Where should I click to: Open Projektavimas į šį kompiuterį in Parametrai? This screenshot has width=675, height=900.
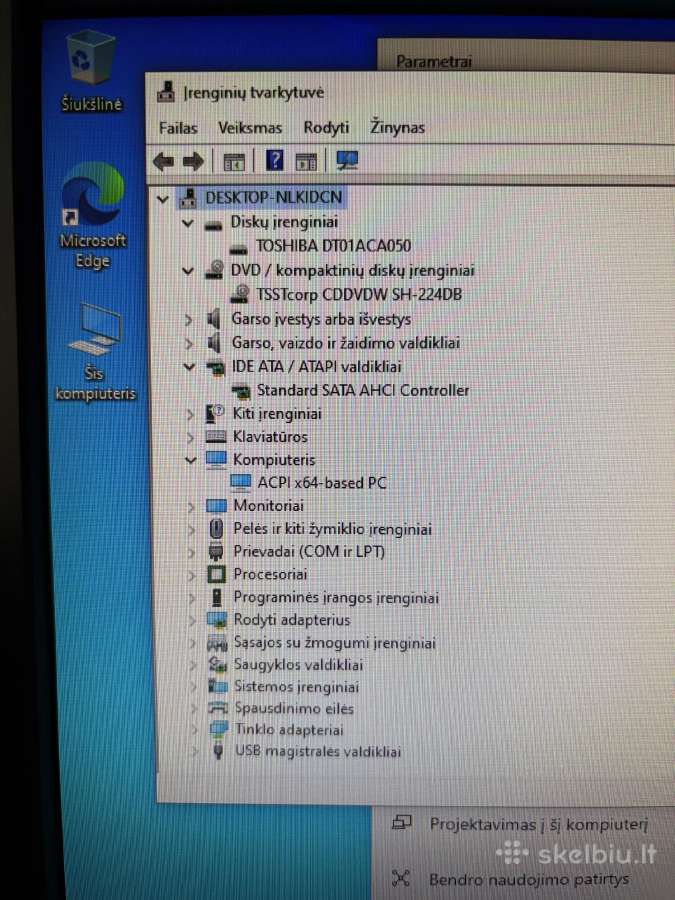click(x=538, y=825)
